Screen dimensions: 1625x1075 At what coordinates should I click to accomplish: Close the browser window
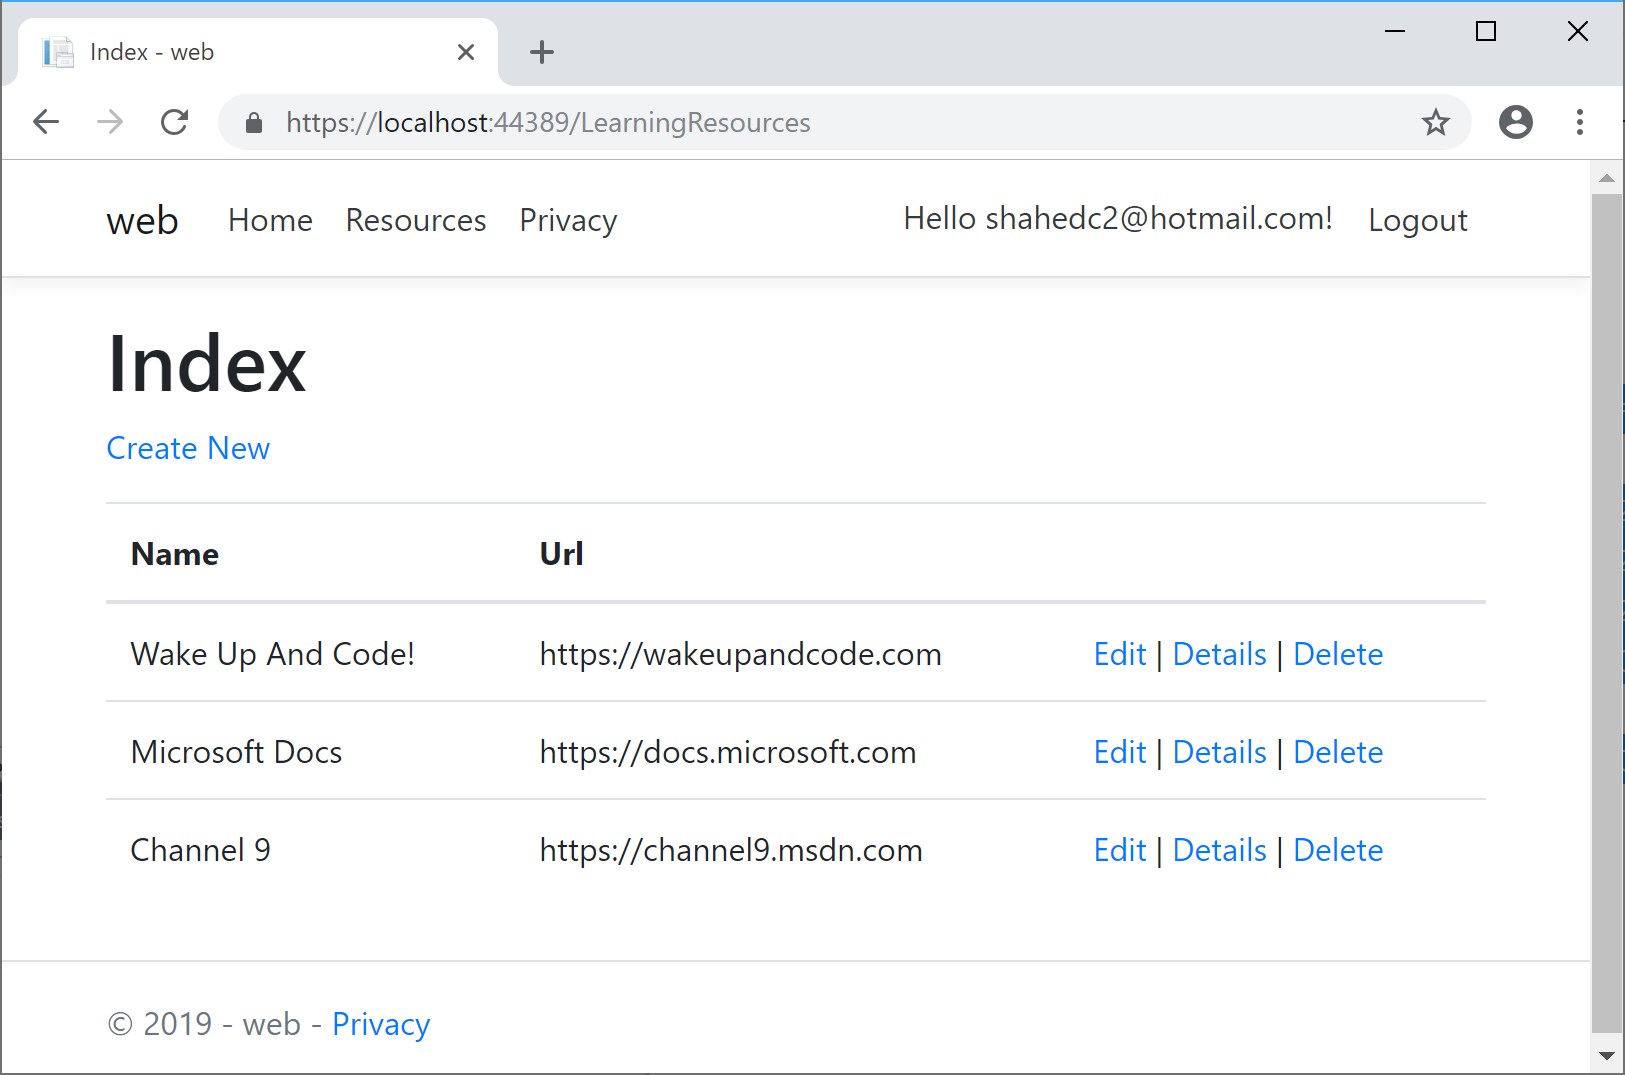coord(1578,31)
